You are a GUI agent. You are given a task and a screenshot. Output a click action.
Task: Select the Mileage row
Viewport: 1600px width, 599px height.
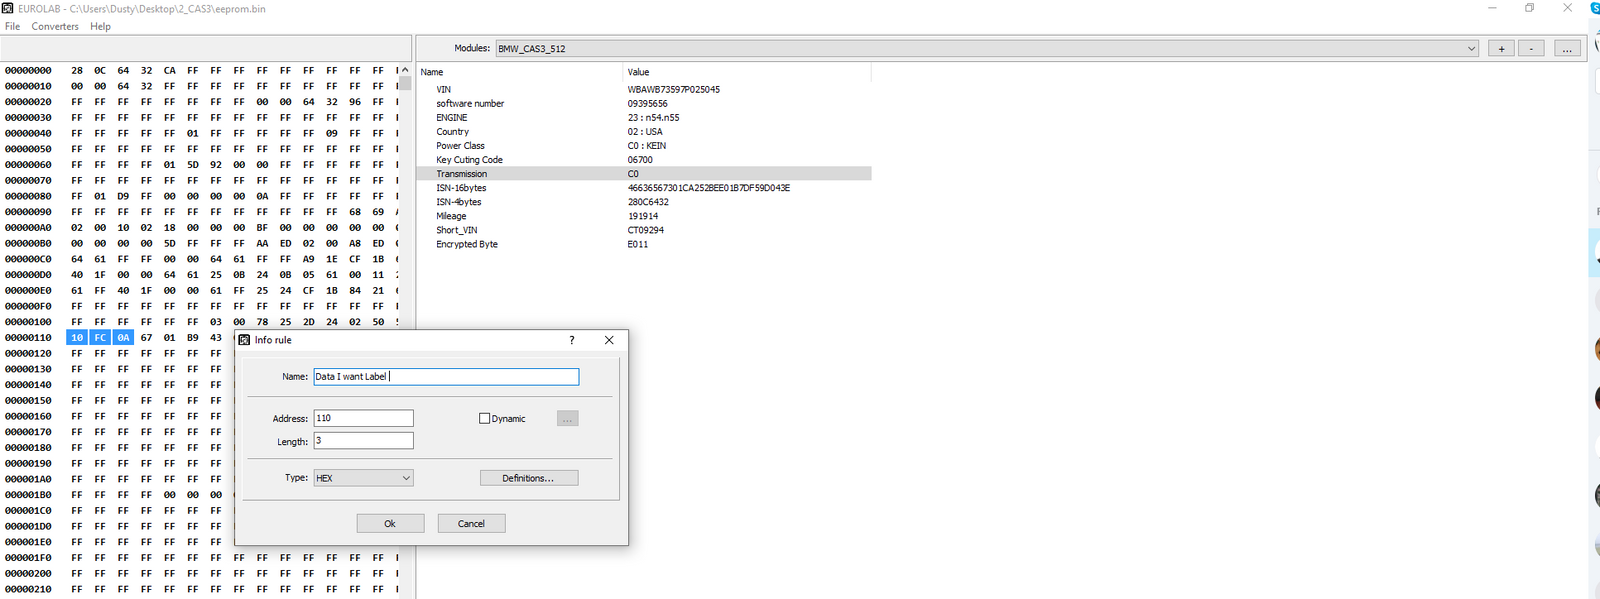pyautogui.click(x=644, y=215)
